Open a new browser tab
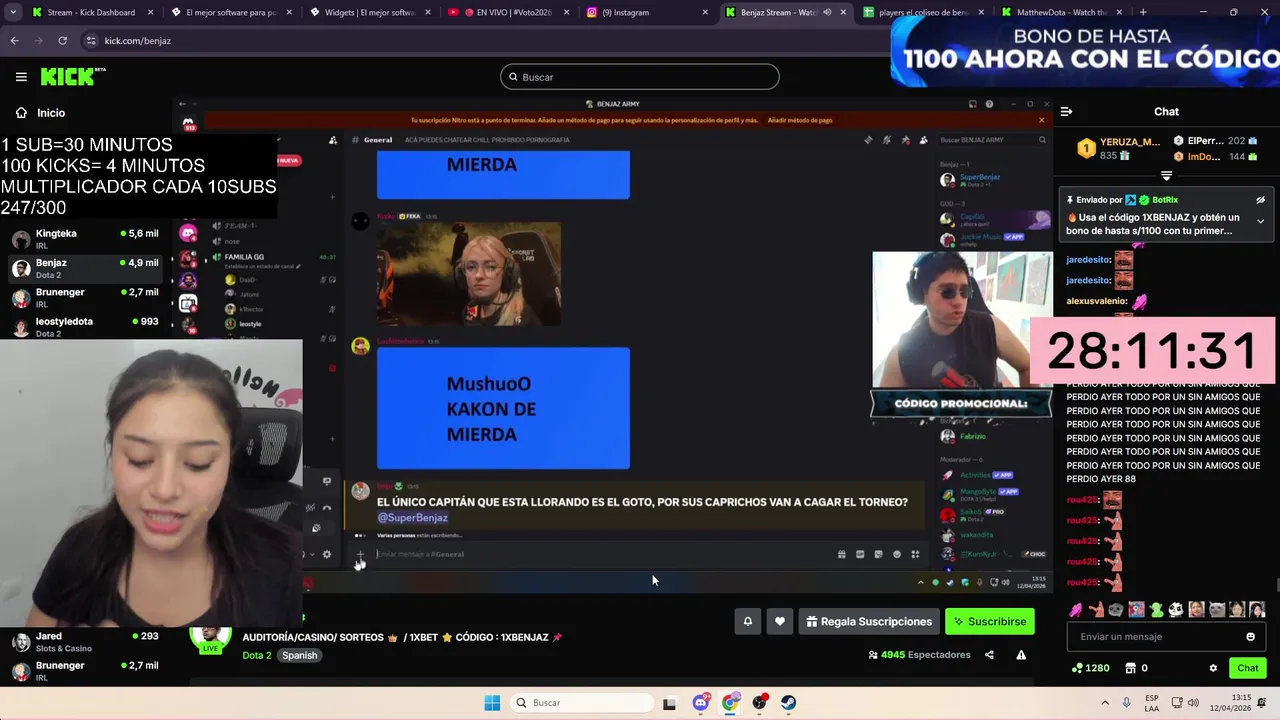The image size is (1280, 720). 1143,12
